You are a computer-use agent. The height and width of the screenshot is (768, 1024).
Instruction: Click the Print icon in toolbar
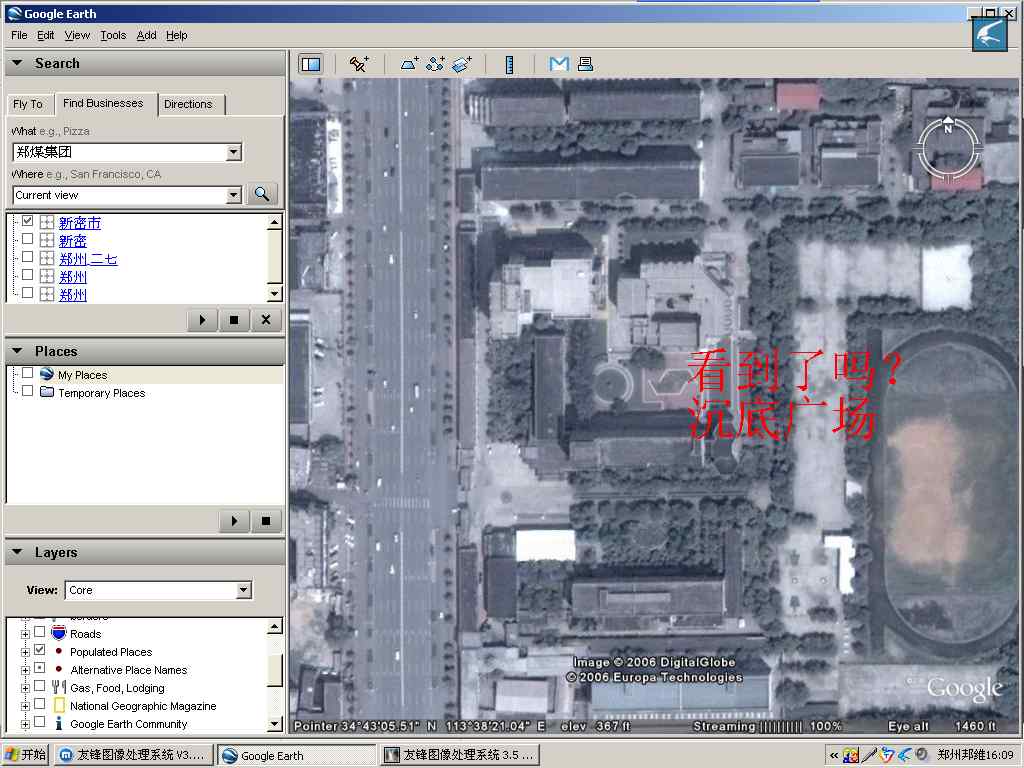click(585, 64)
